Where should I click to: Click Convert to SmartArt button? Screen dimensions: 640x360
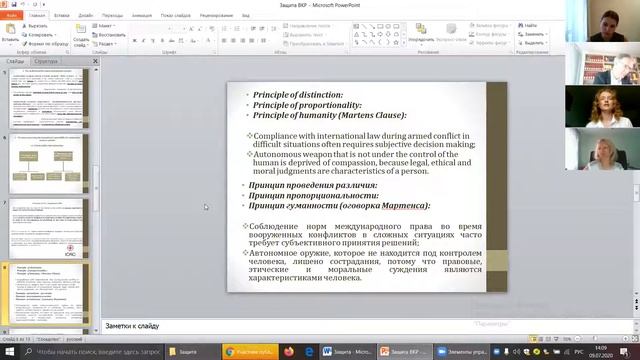point(313,44)
